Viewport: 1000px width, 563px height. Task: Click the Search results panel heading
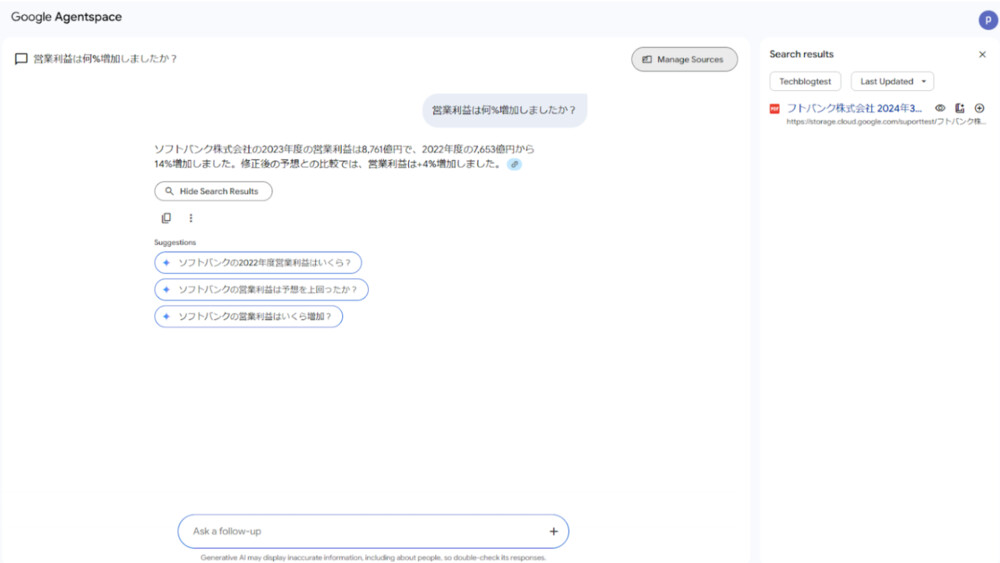point(801,54)
